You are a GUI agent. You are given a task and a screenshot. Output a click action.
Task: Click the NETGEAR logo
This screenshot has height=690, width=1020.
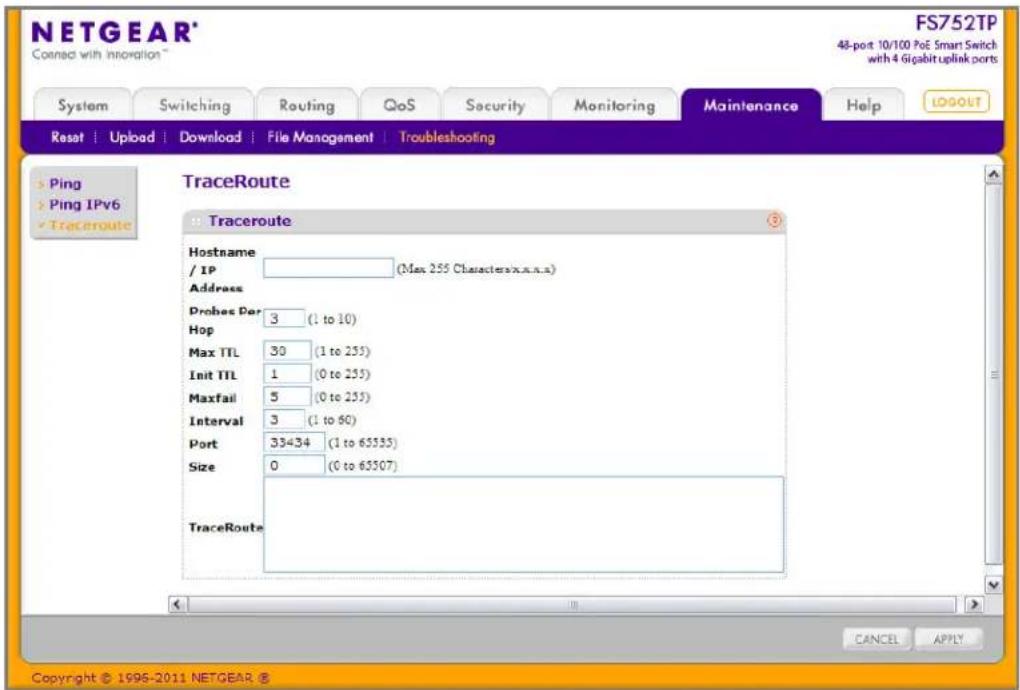tap(114, 33)
